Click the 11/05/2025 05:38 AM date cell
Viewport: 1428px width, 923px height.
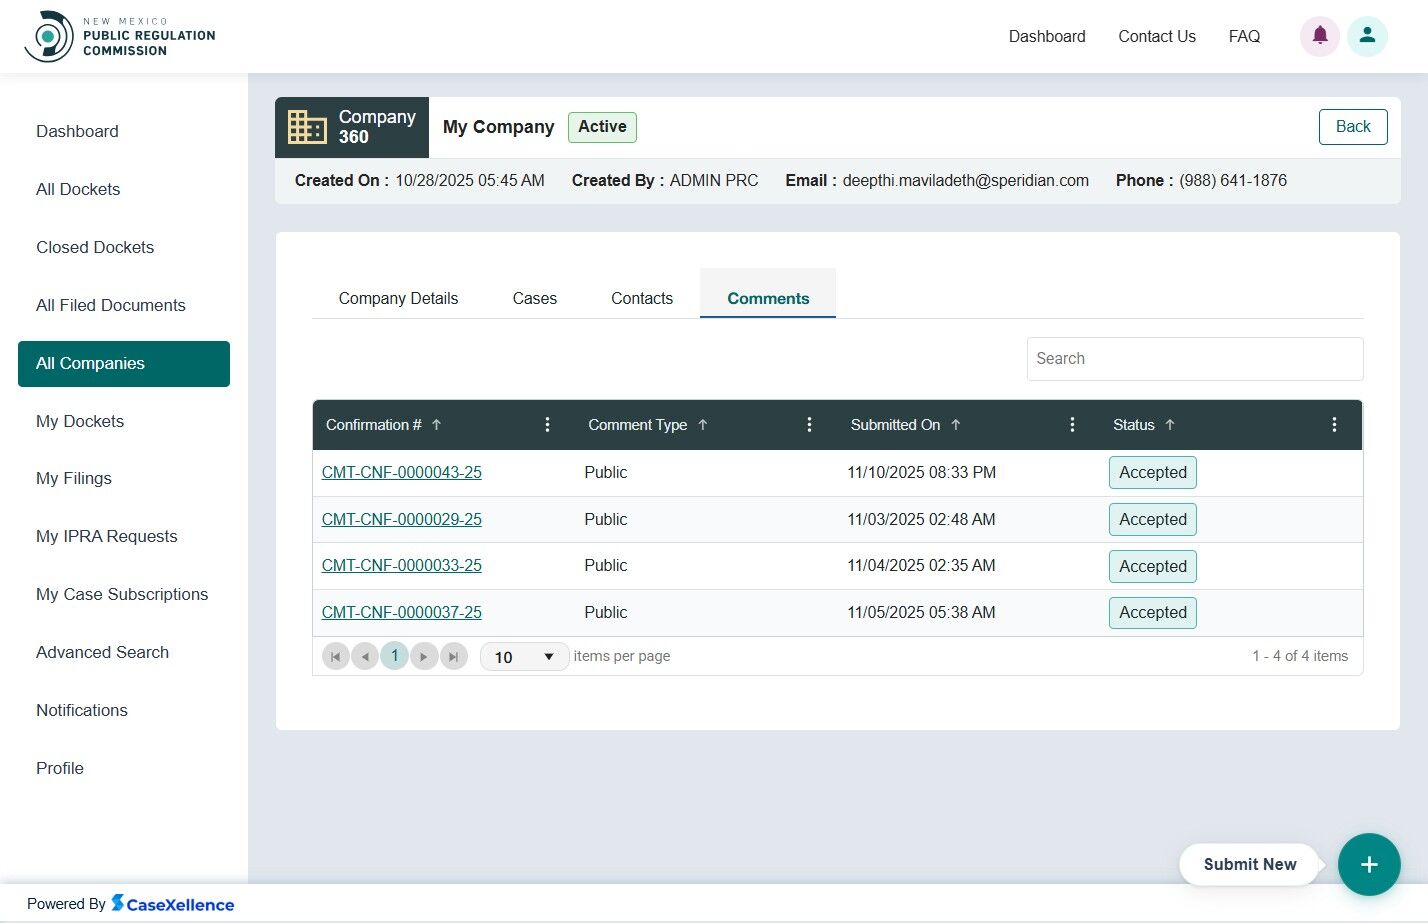[x=922, y=613]
